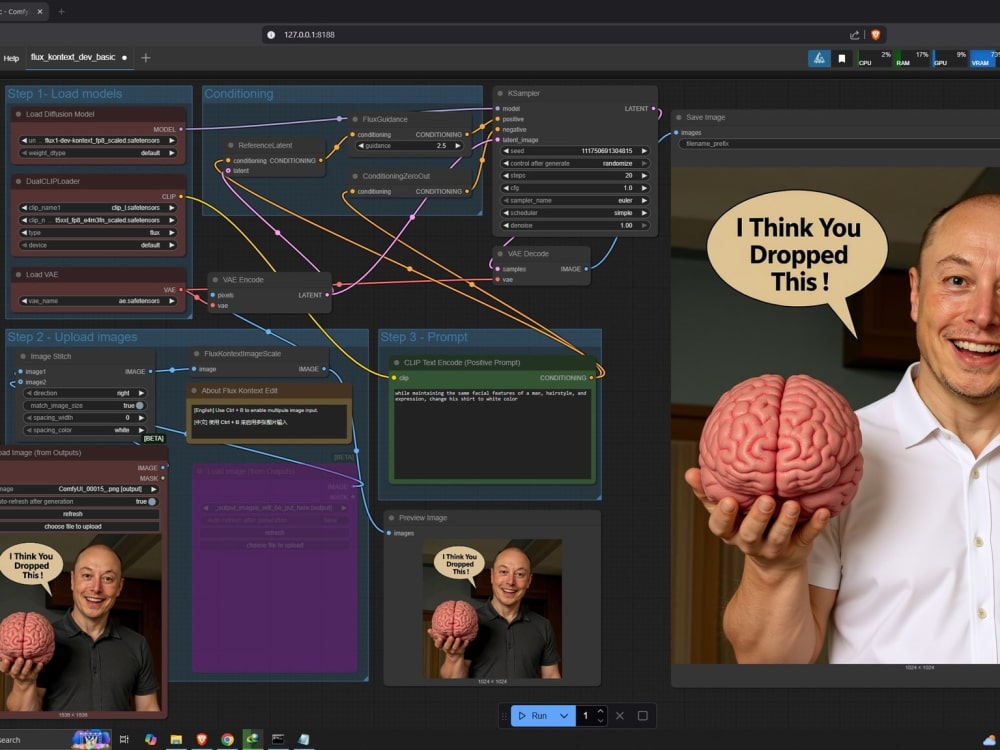The image size is (1000, 750).
Task: Open Google Chrome from the taskbar
Action: point(227,739)
